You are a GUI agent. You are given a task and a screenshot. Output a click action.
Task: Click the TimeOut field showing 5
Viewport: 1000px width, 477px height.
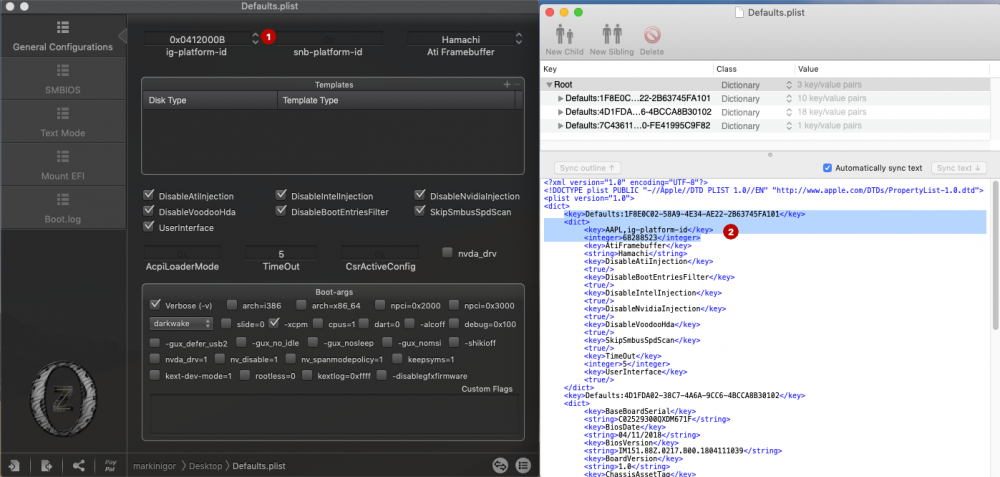point(281,253)
